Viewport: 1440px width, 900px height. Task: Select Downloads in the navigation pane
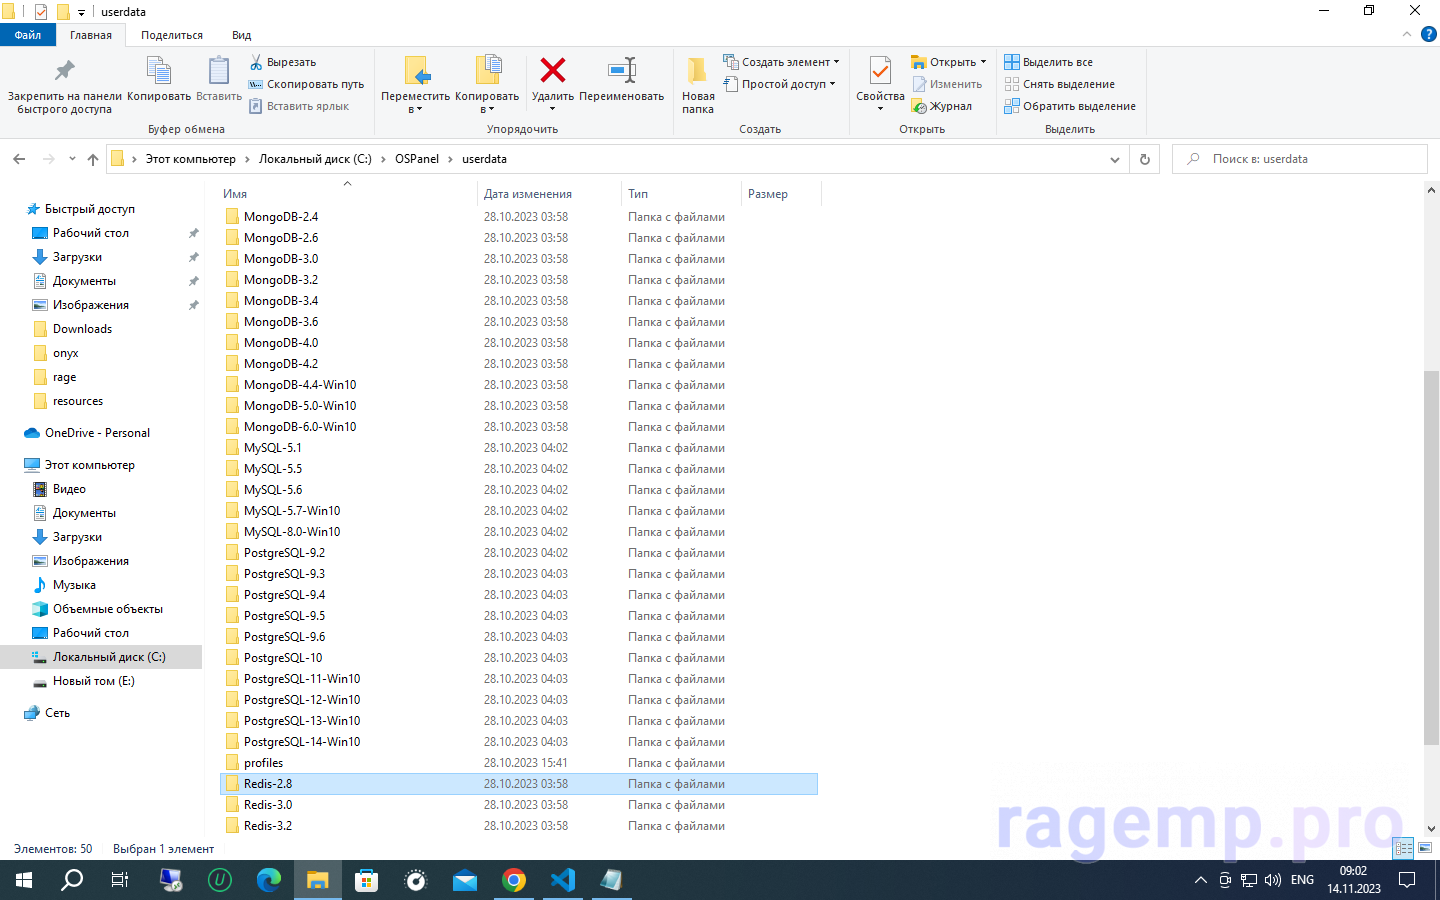82,329
